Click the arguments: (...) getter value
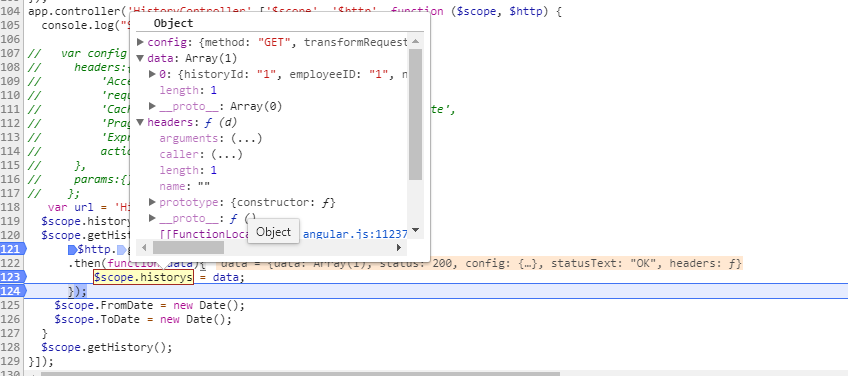This screenshot has width=848, height=376. 246,138
